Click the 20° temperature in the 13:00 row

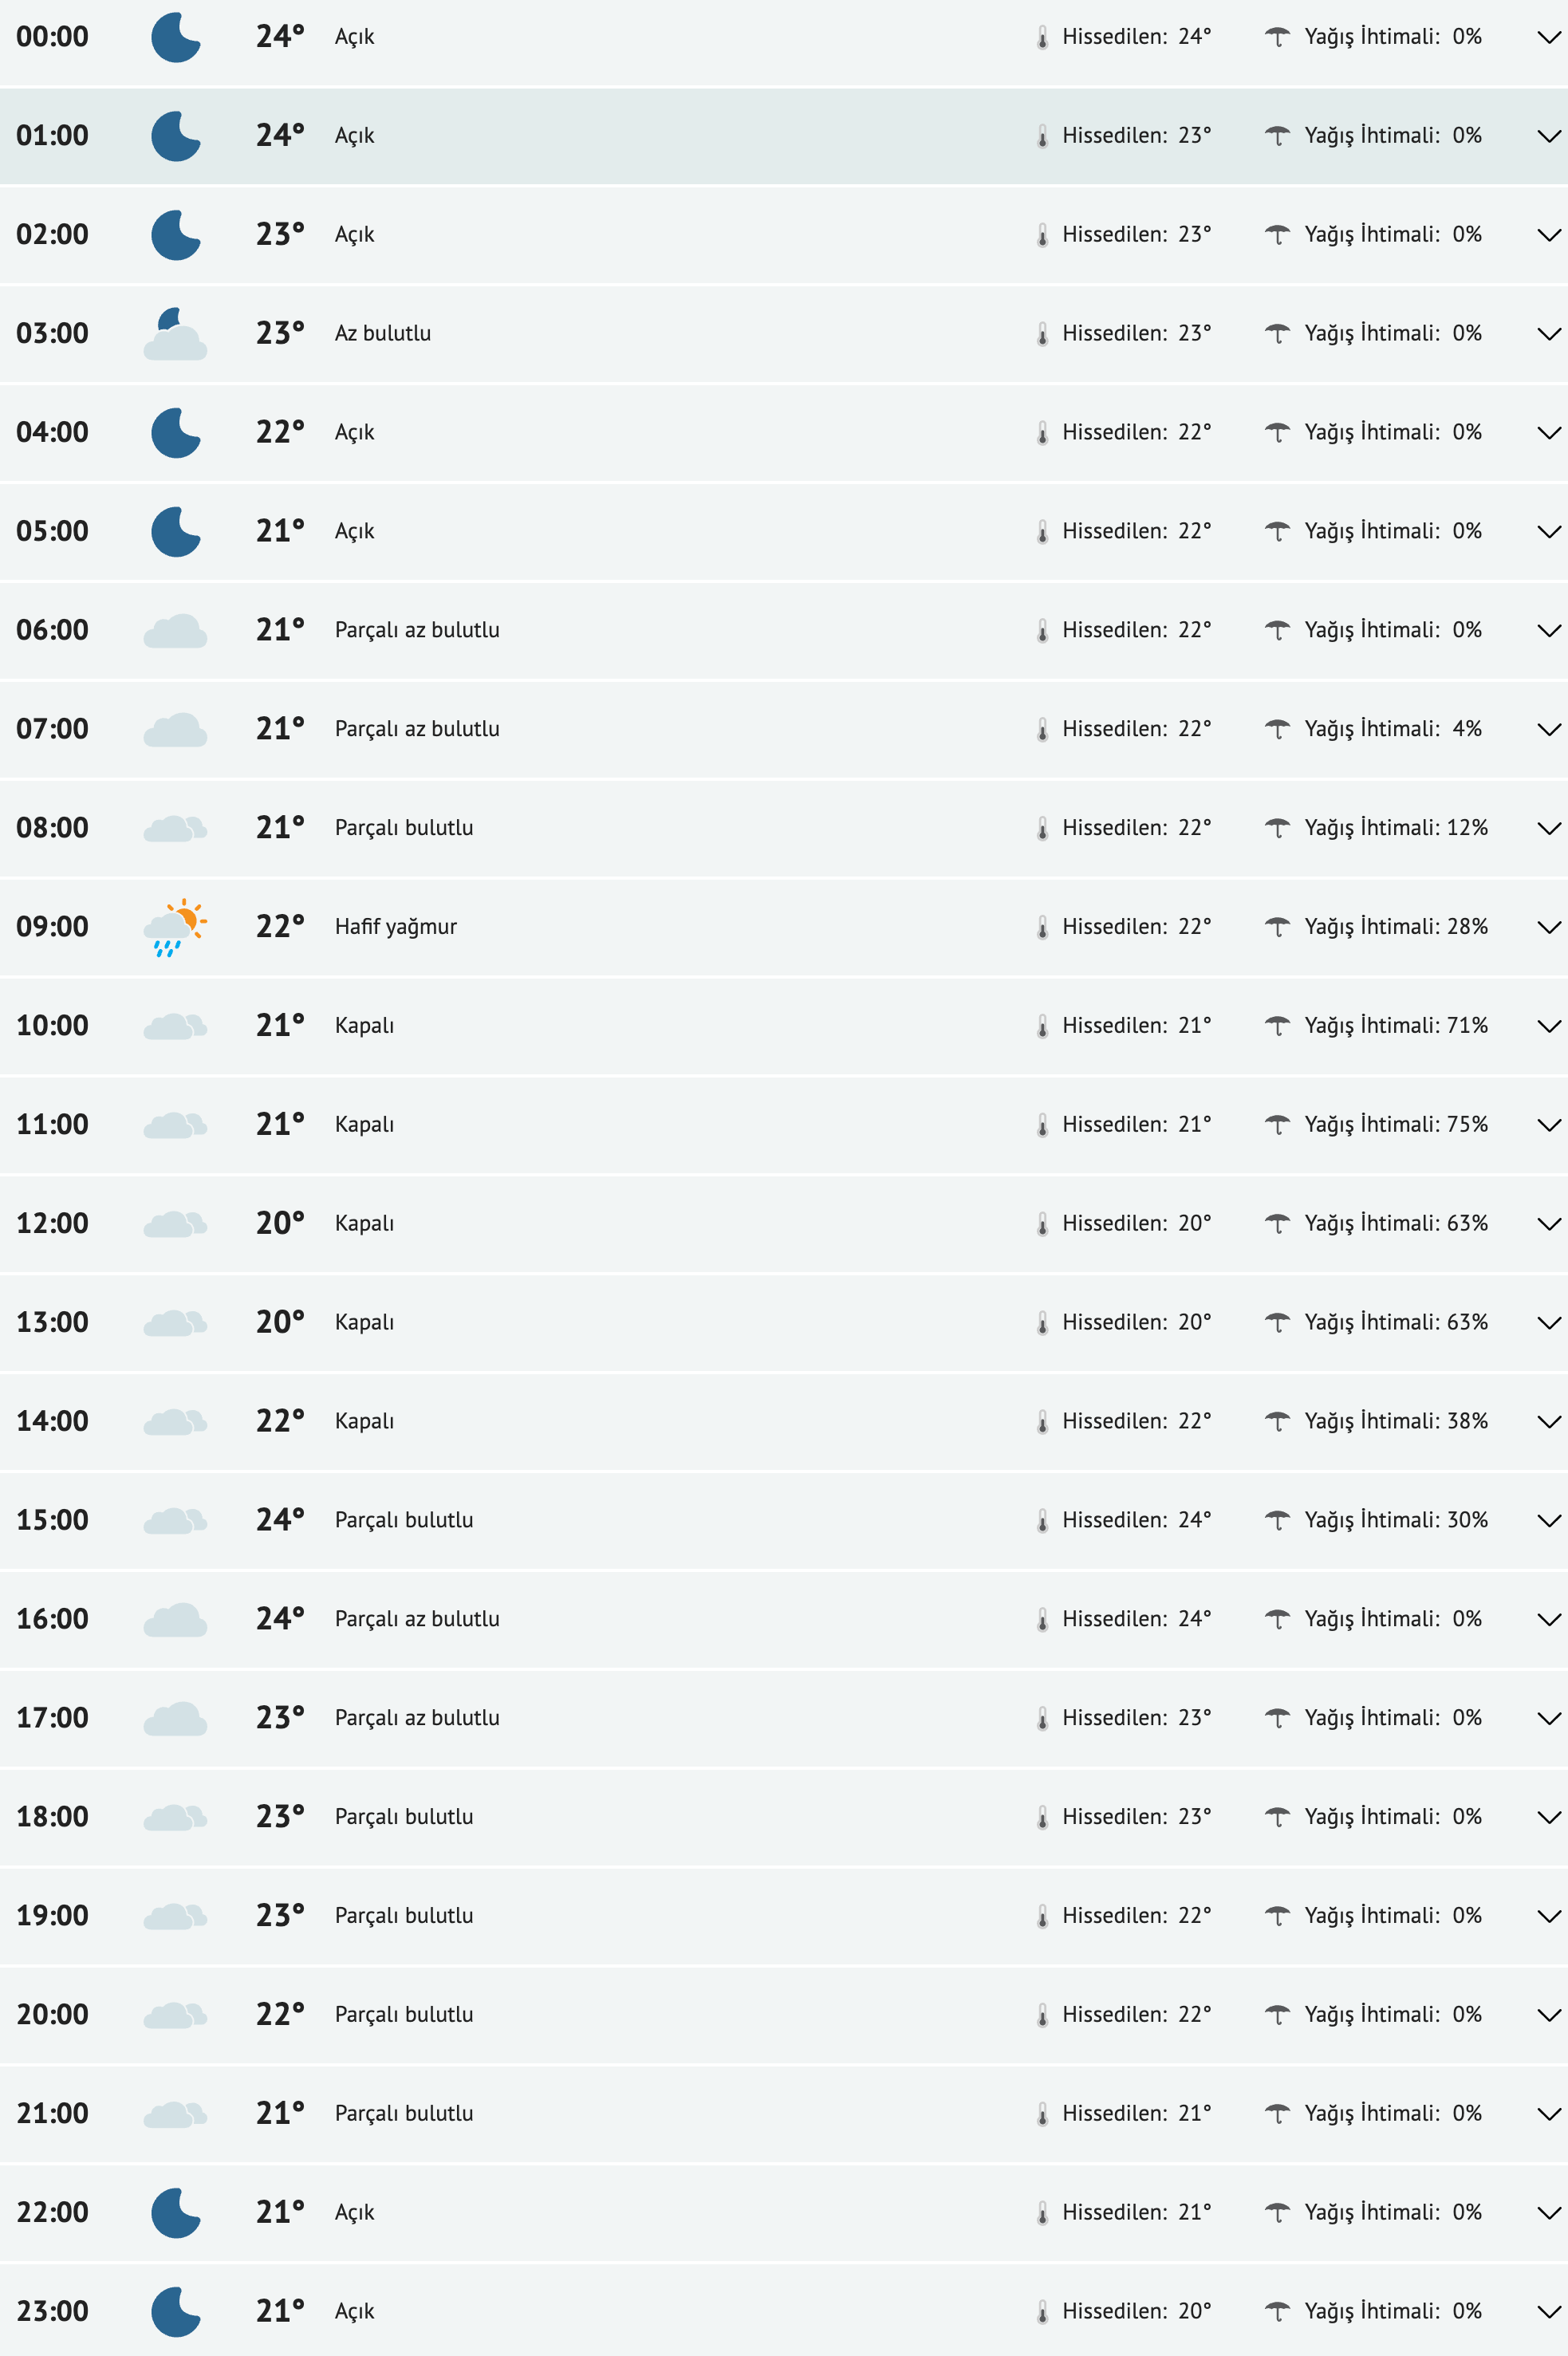(279, 1322)
